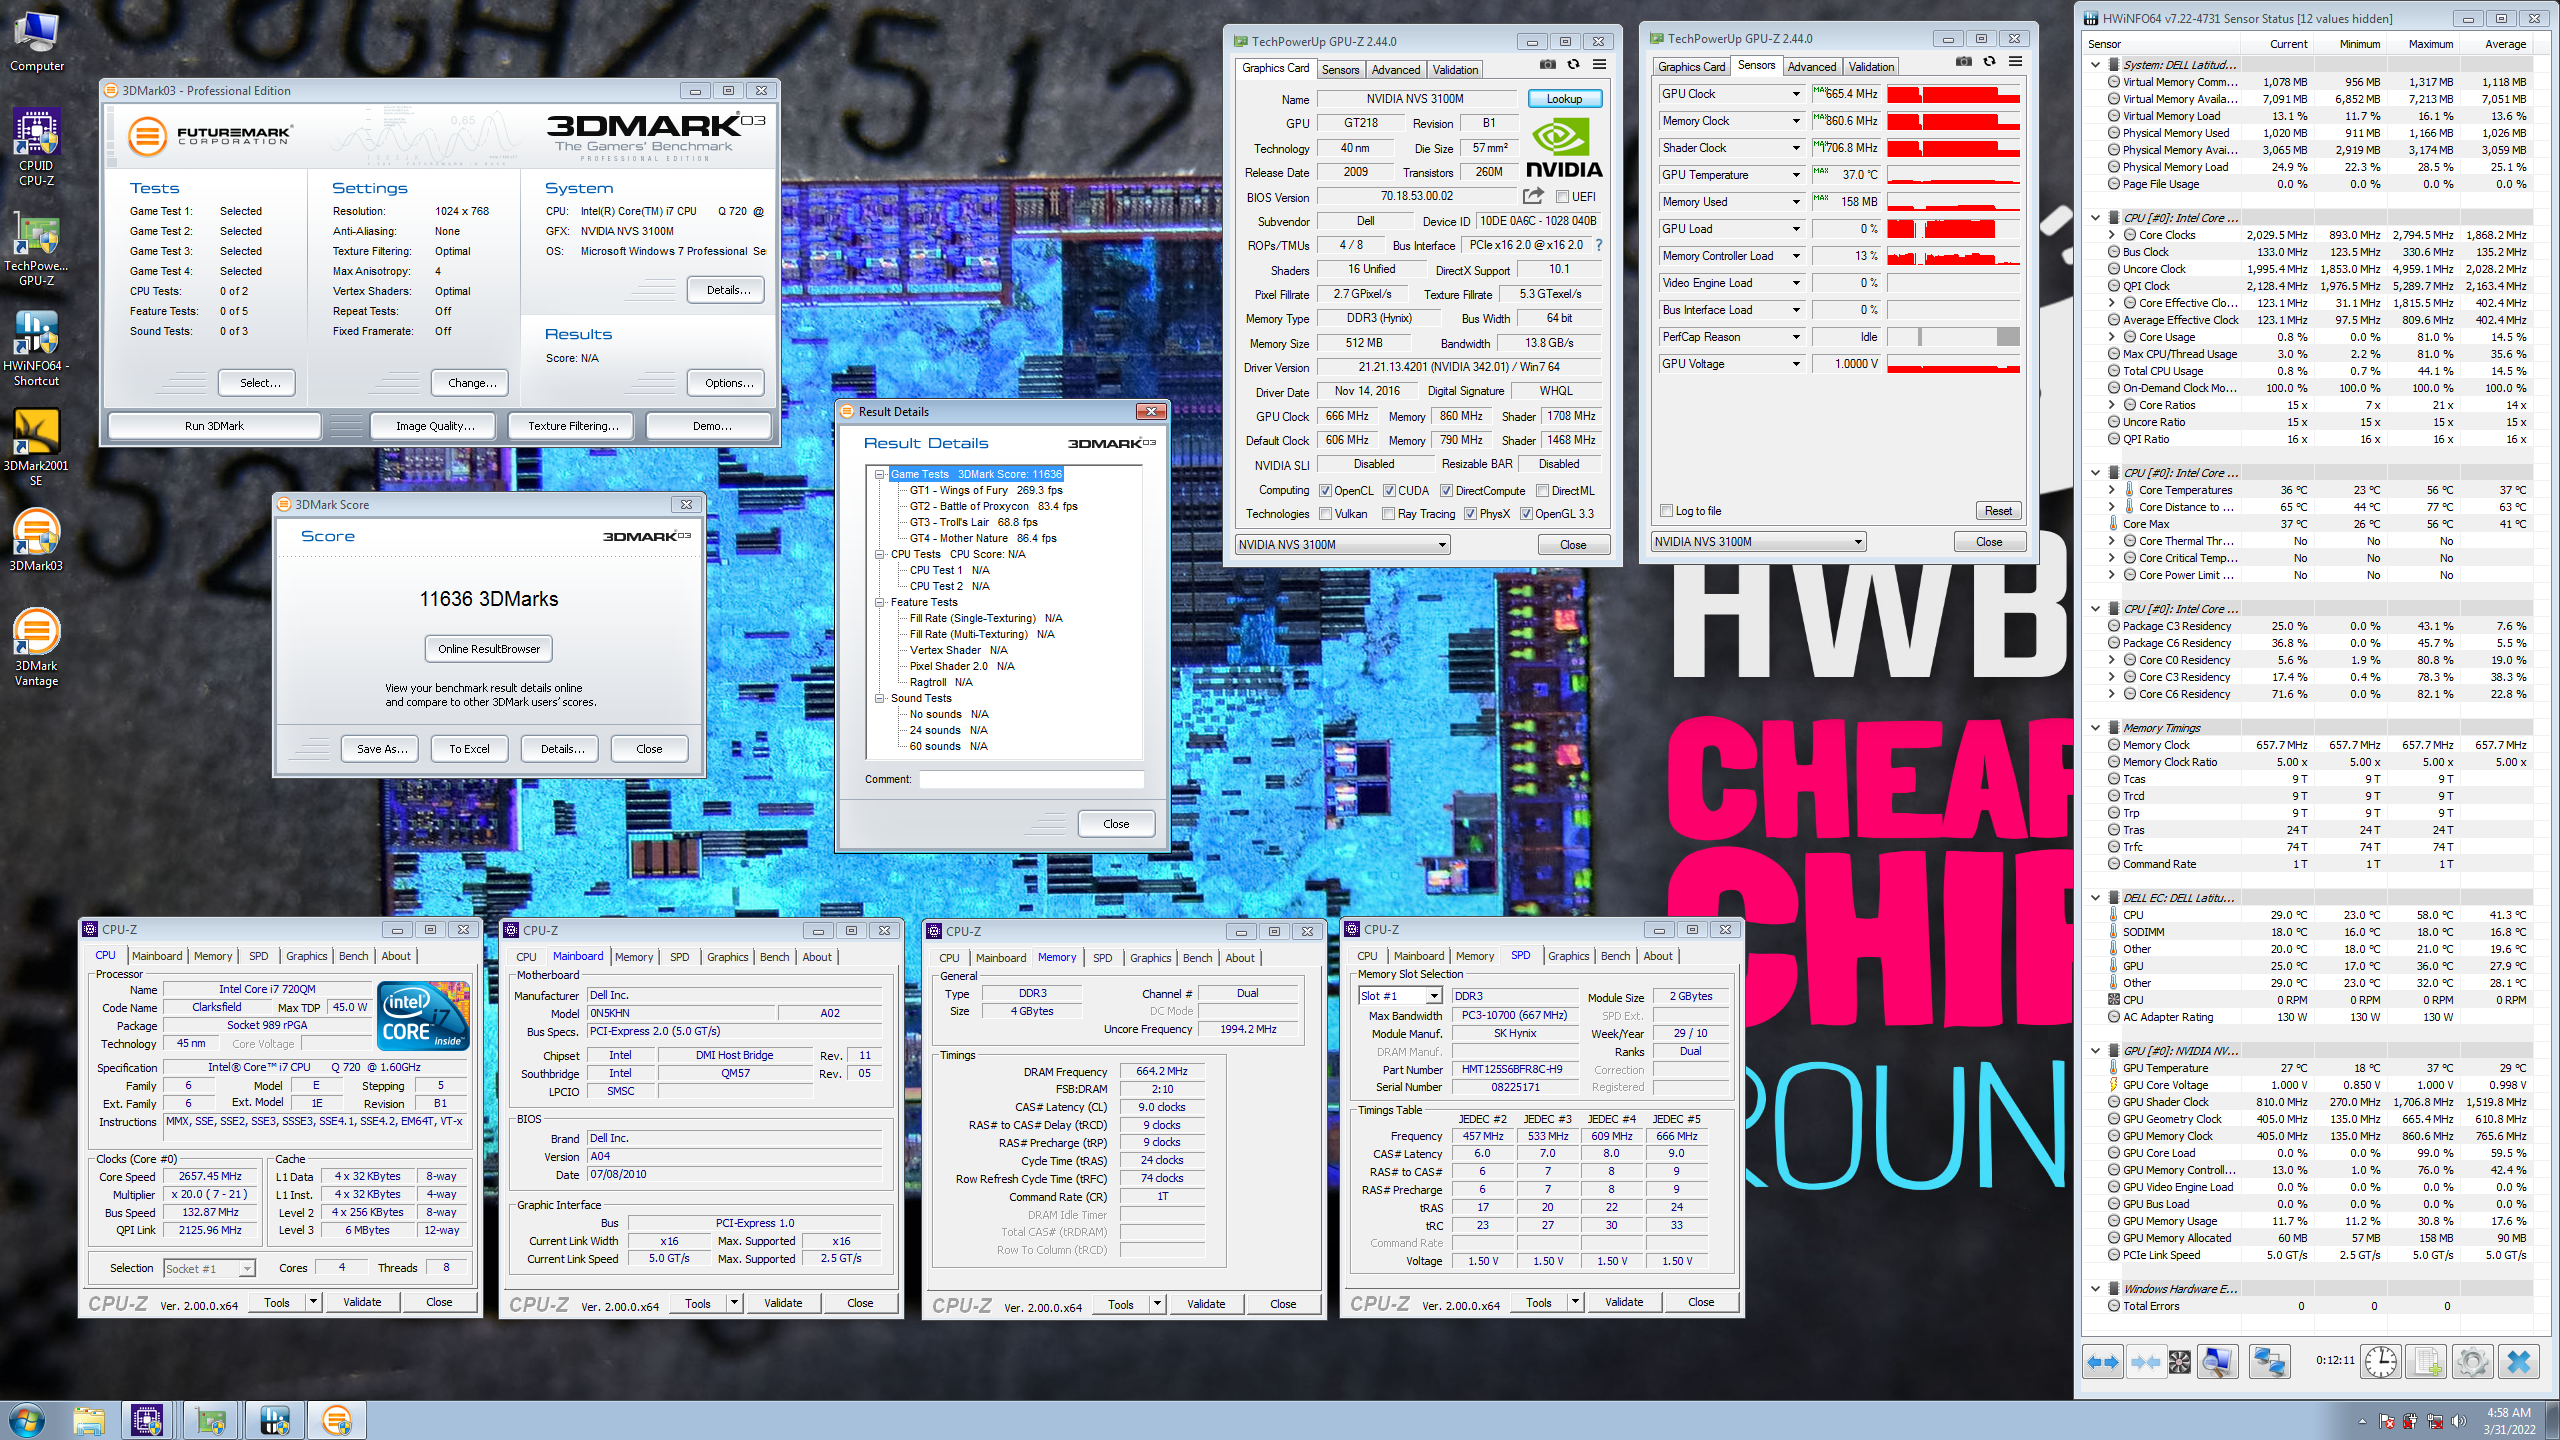Click Lookup button in GPU-Z
The image size is (2560, 1440).
[x=1564, y=99]
